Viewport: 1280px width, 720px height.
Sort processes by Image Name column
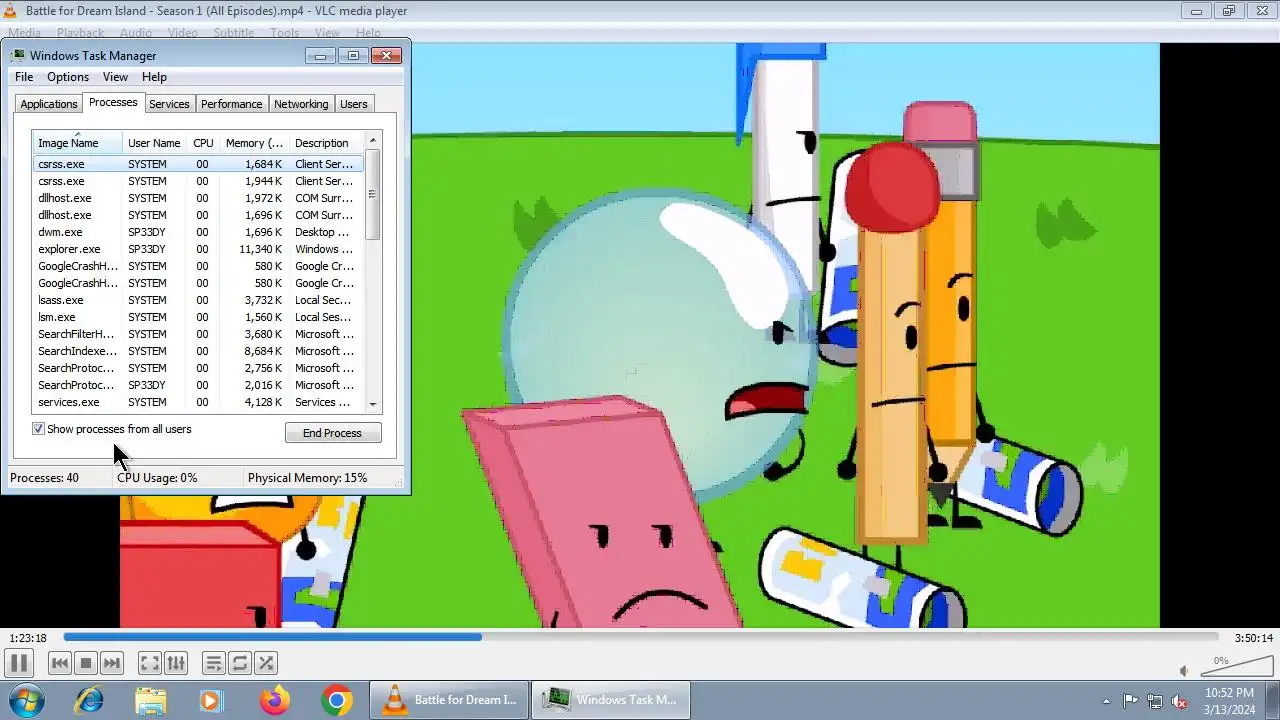pos(77,143)
